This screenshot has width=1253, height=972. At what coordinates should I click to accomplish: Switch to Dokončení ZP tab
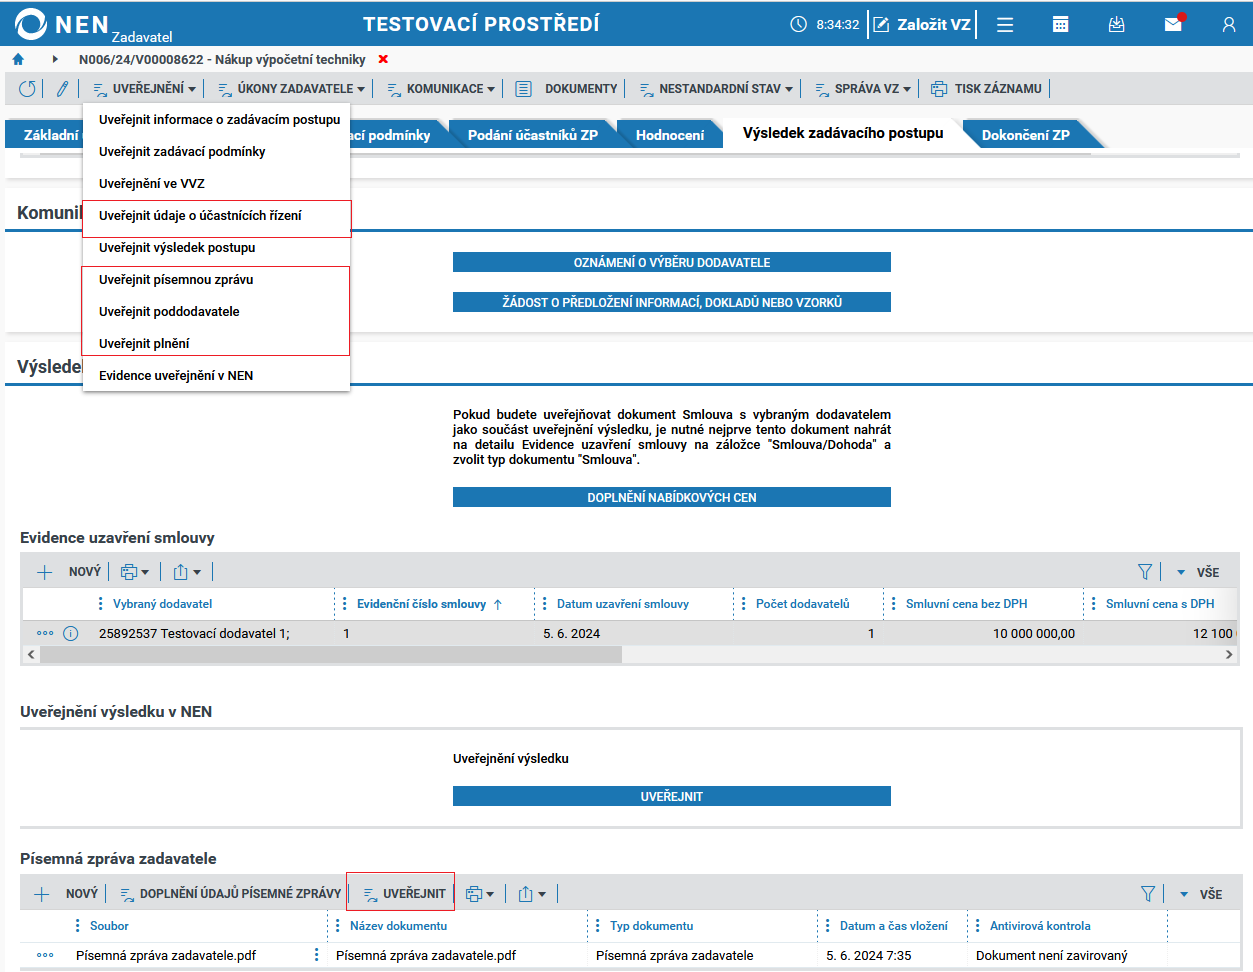point(1026,135)
